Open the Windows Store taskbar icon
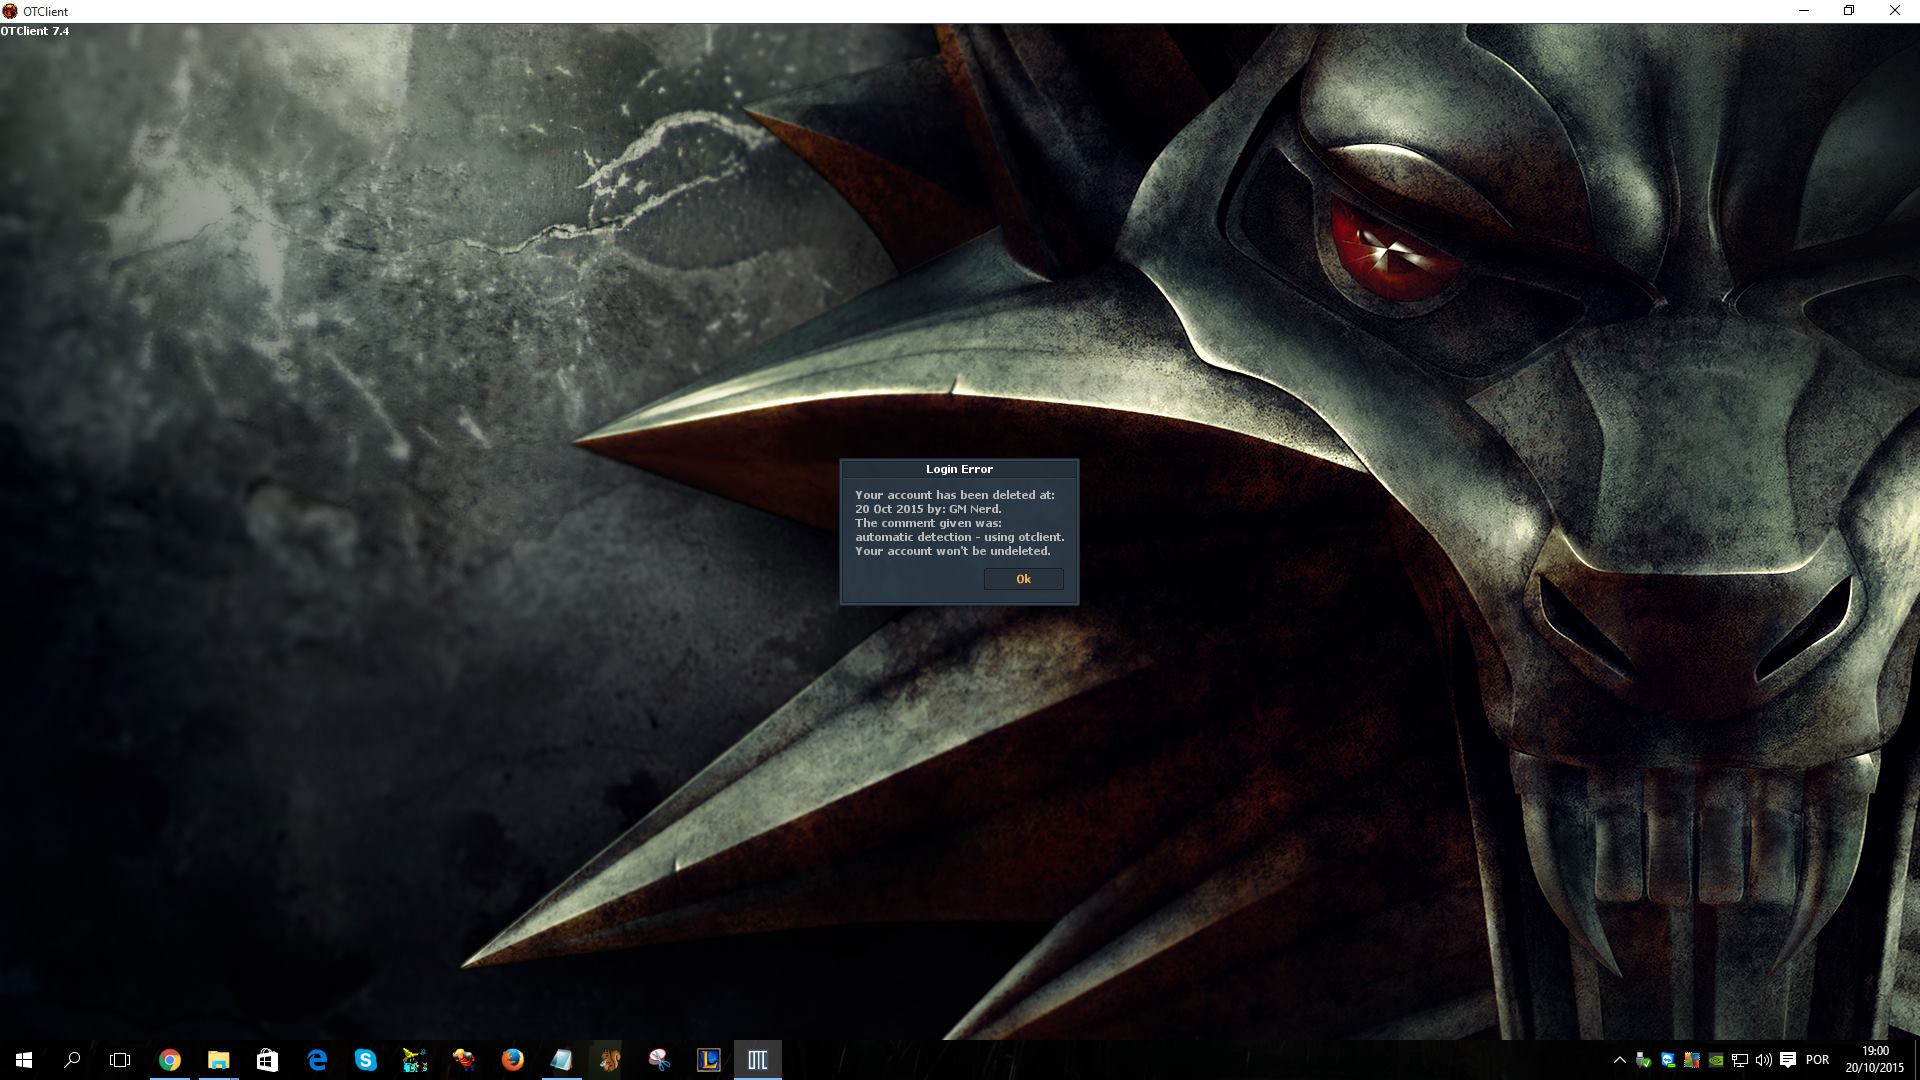 pos(267,1060)
